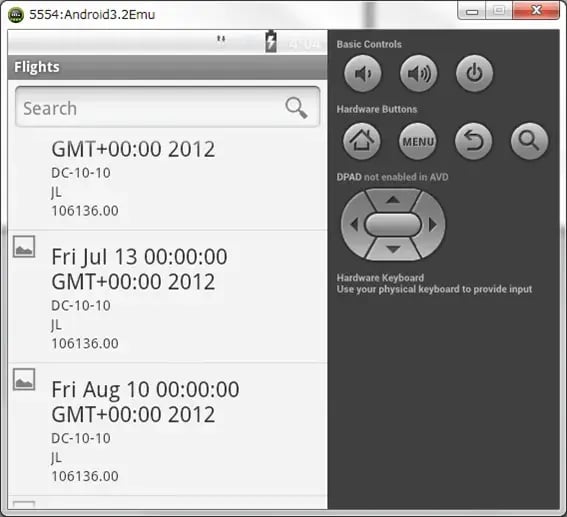Open the hardware MENU button
This screenshot has height=517, width=567.
point(418,141)
